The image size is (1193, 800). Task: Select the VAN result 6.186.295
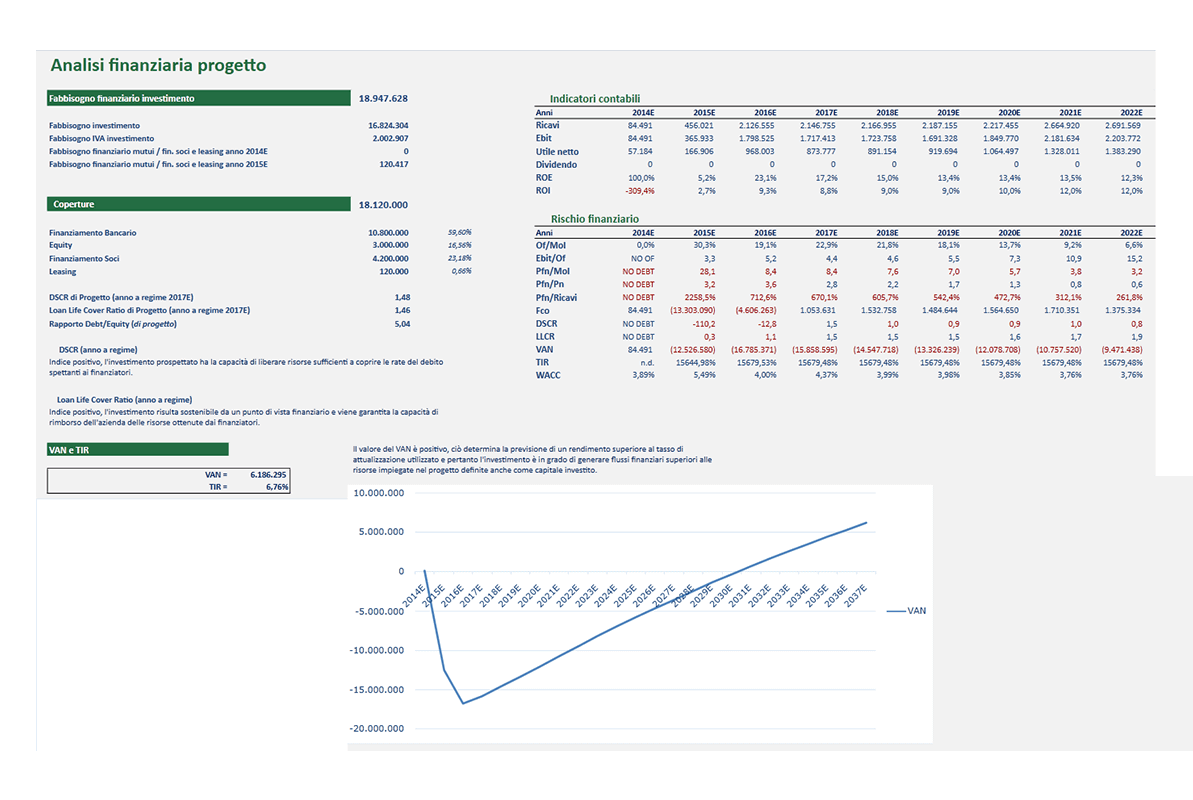(269, 475)
